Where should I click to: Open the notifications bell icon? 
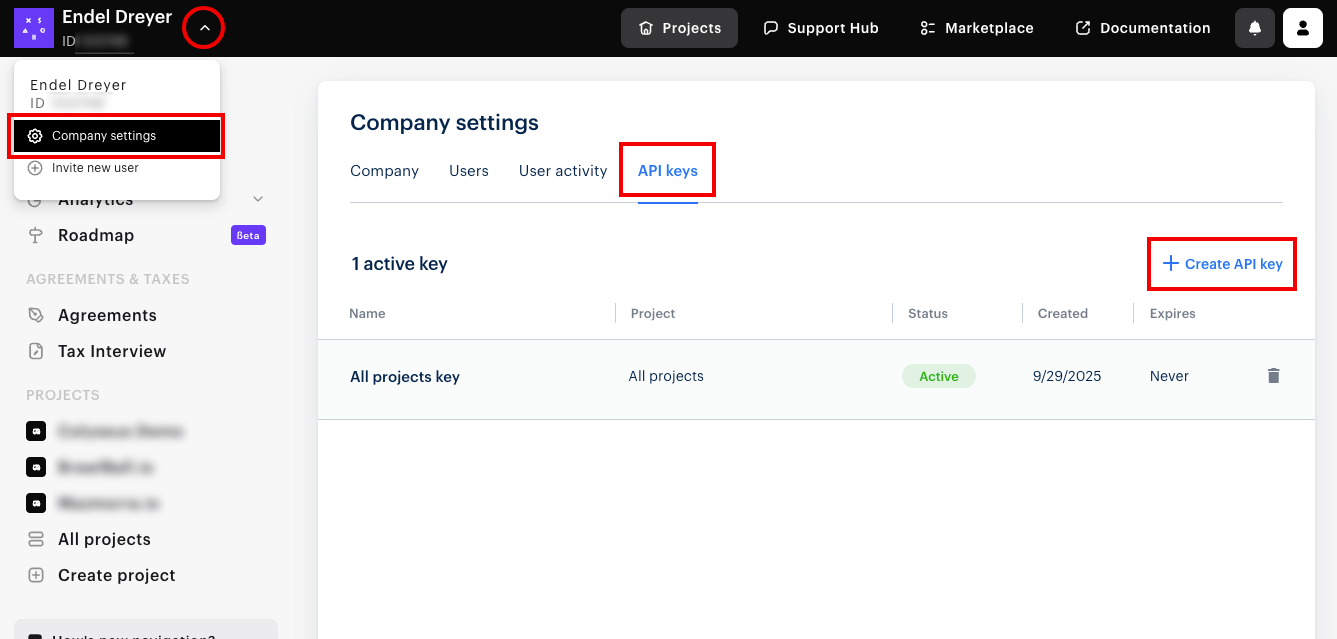click(x=1254, y=28)
